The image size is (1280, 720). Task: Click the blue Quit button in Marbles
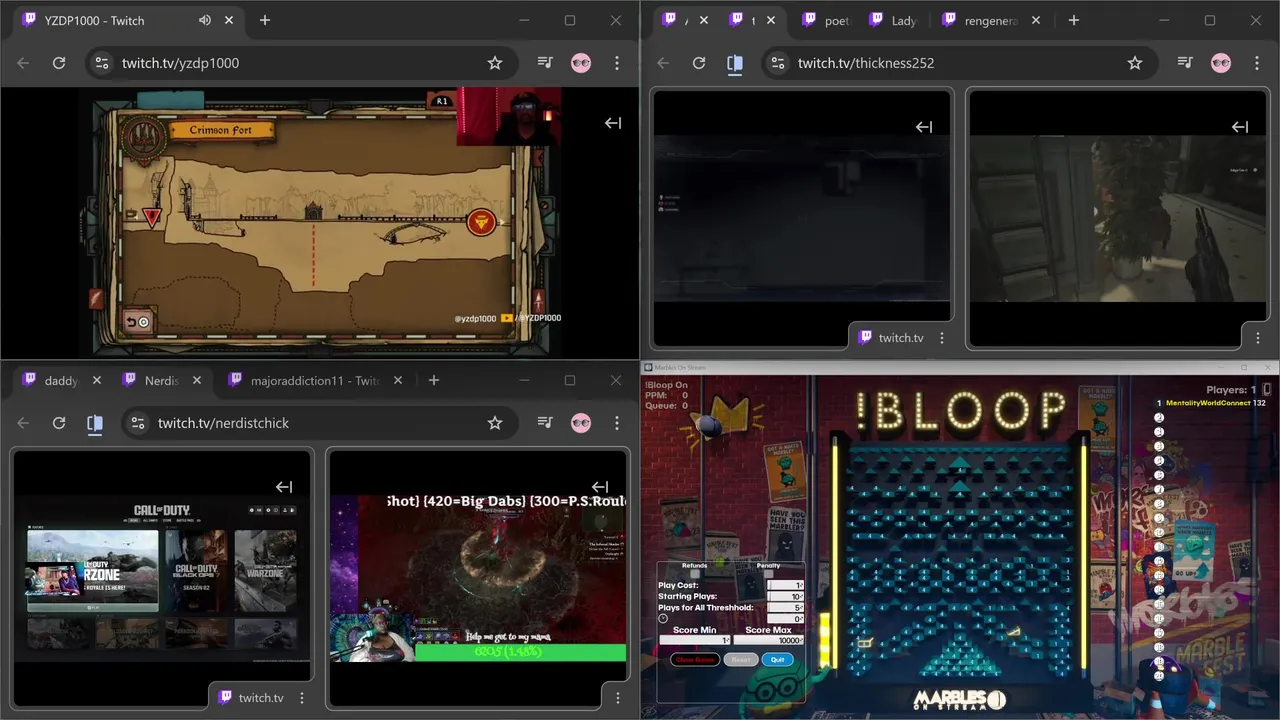point(778,660)
